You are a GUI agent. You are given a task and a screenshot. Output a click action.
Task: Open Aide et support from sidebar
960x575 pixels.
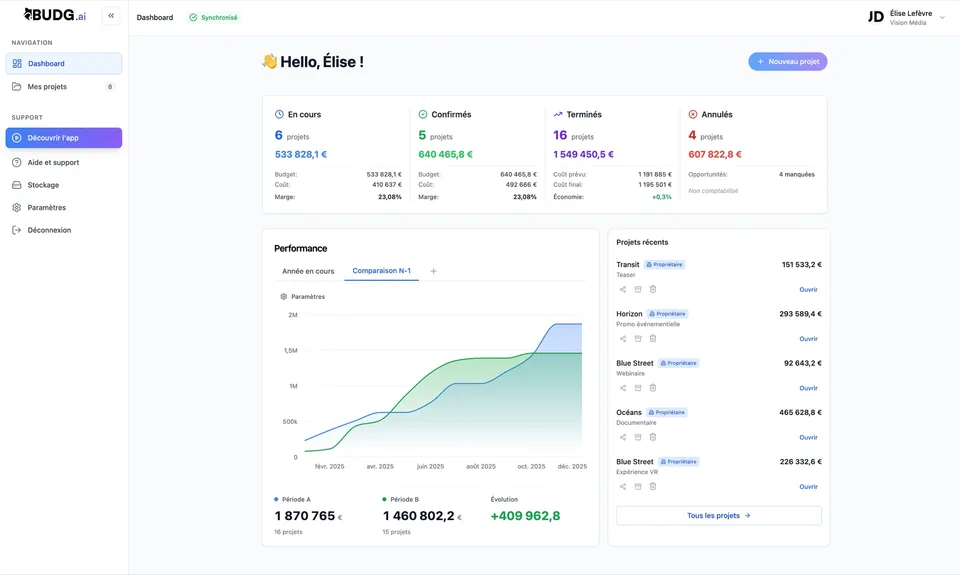[53, 162]
